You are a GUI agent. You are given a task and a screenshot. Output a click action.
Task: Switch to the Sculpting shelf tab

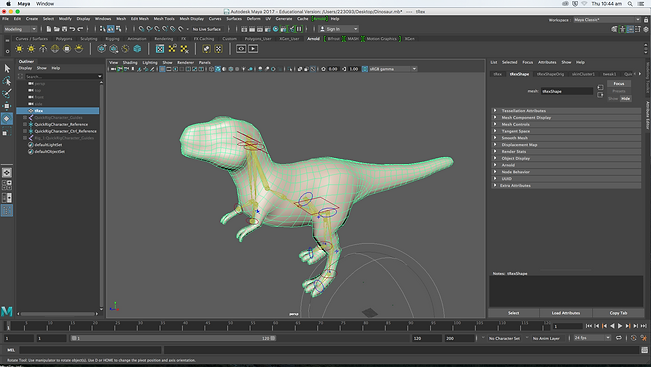click(88, 39)
